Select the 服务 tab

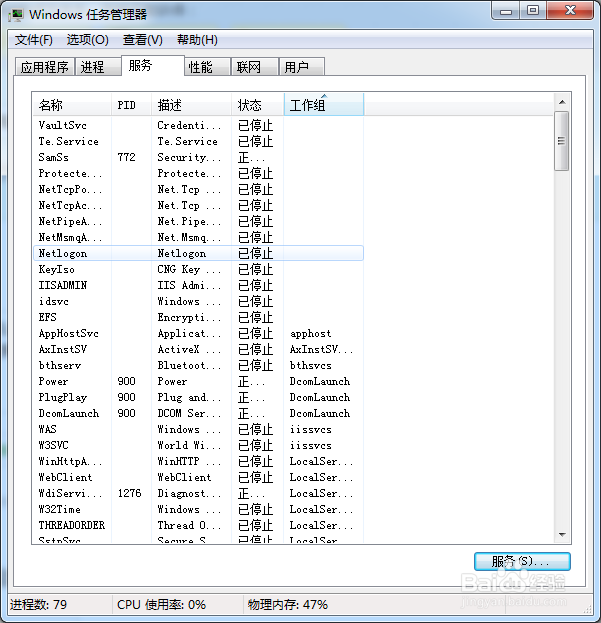pos(153,65)
